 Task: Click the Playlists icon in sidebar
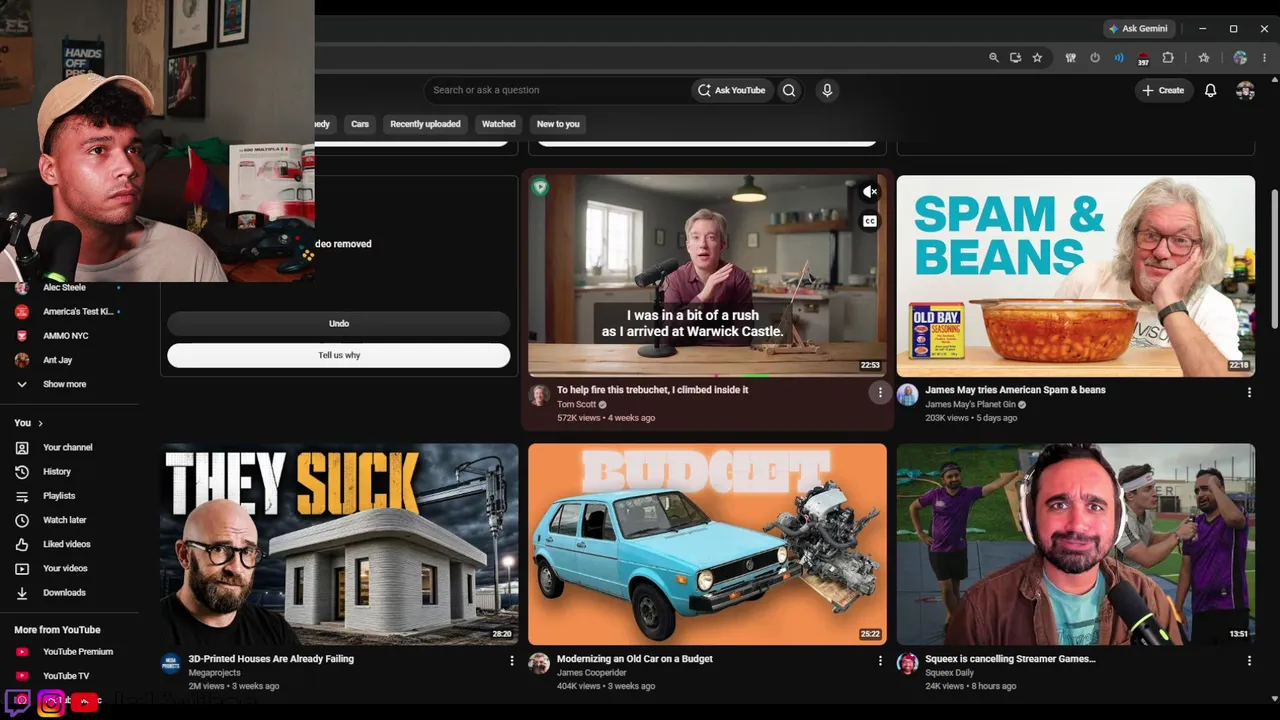(22, 496)
